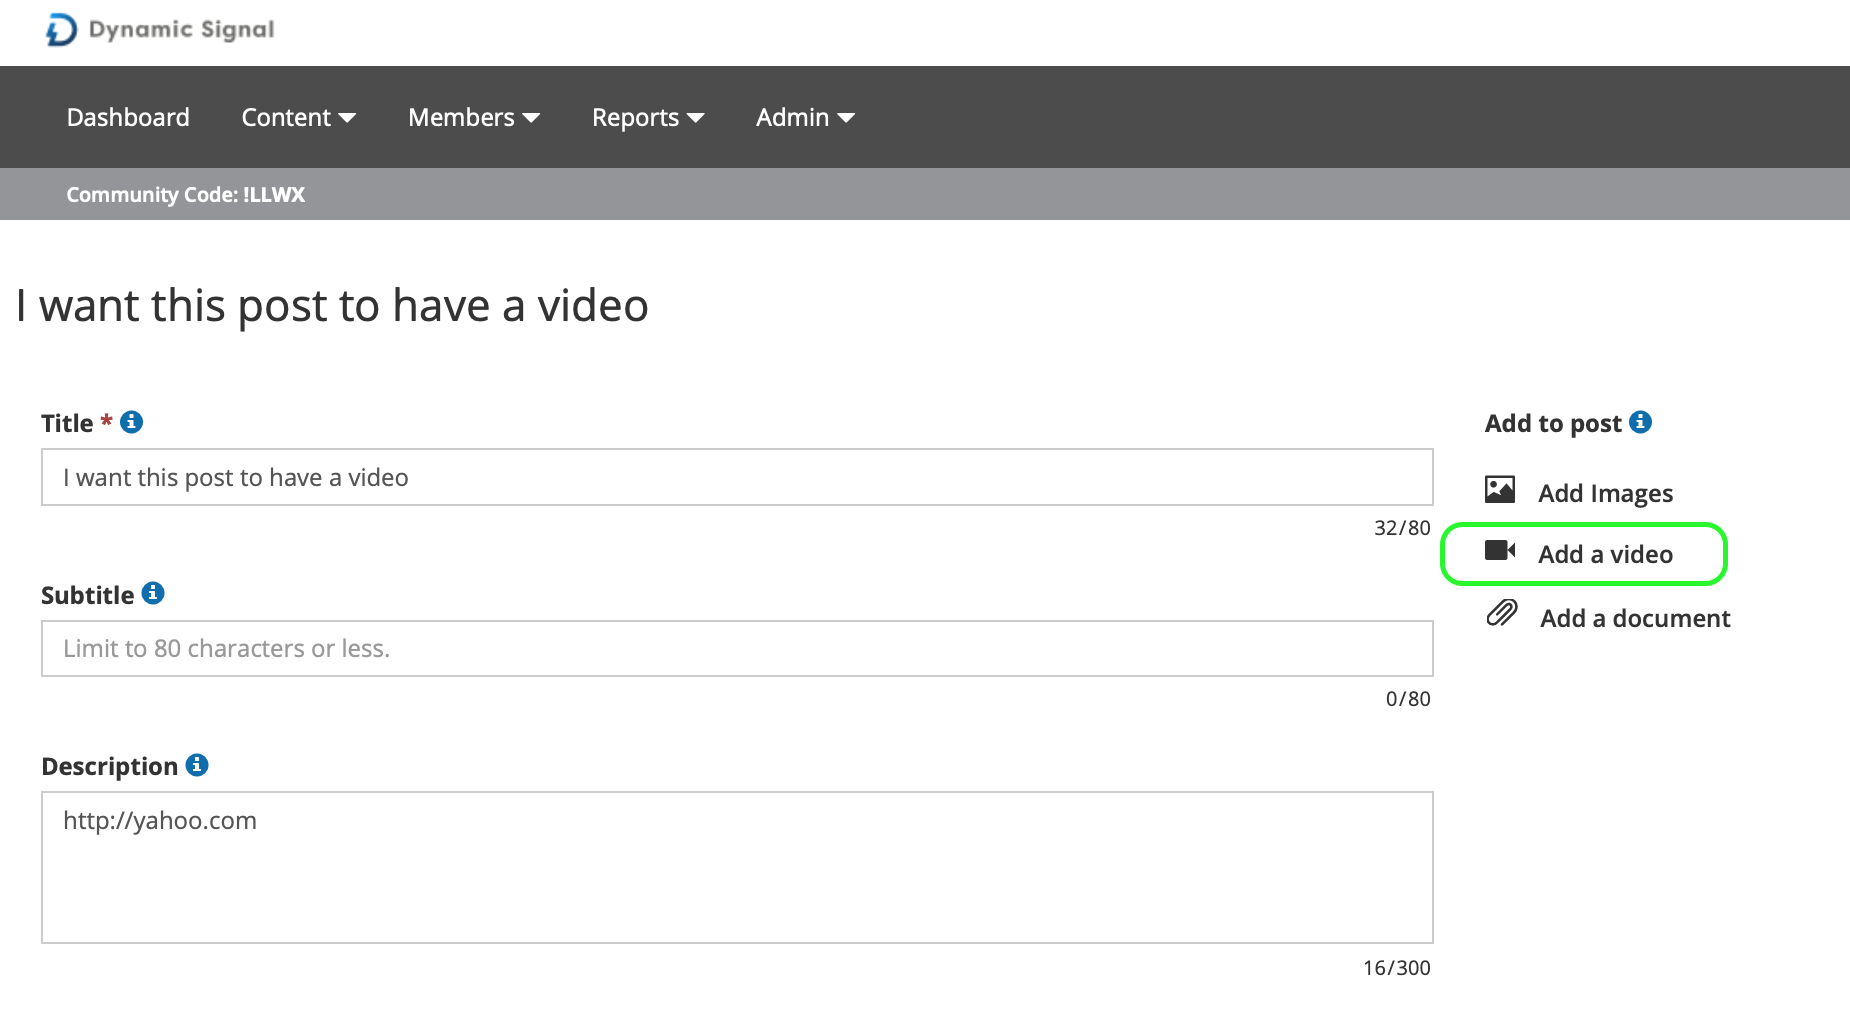Click the Subtitle field label
1850x1014 pixels.
point(87,595)
